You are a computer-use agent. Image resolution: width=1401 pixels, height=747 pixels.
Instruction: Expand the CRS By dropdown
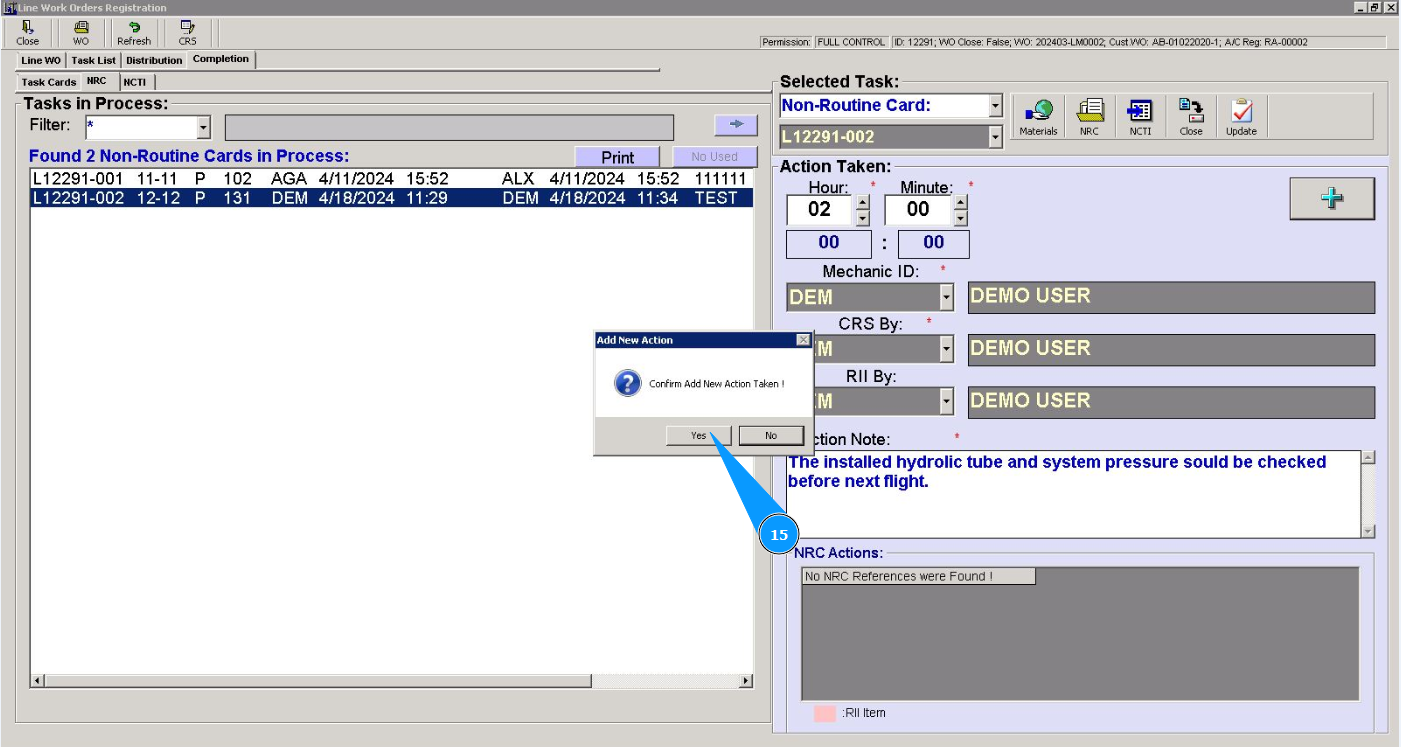point(946,349)
